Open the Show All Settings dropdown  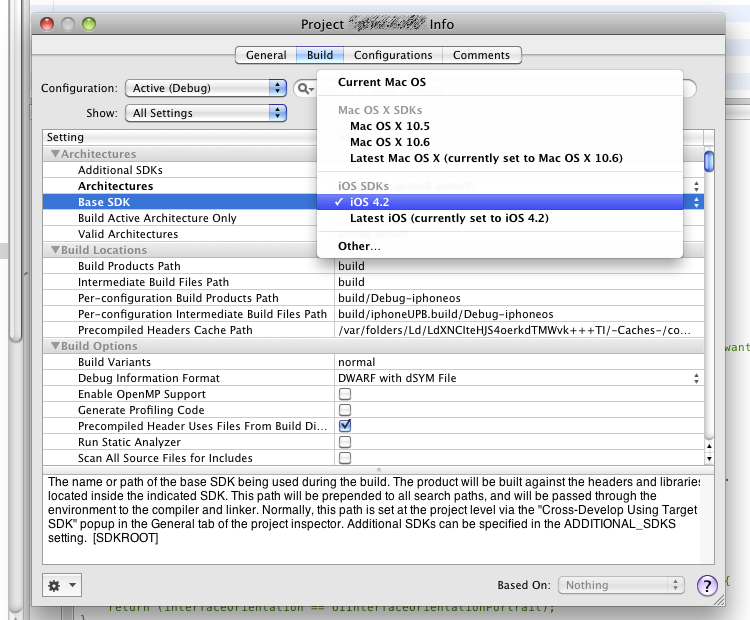pyautogui.click(x=206, y=113)
